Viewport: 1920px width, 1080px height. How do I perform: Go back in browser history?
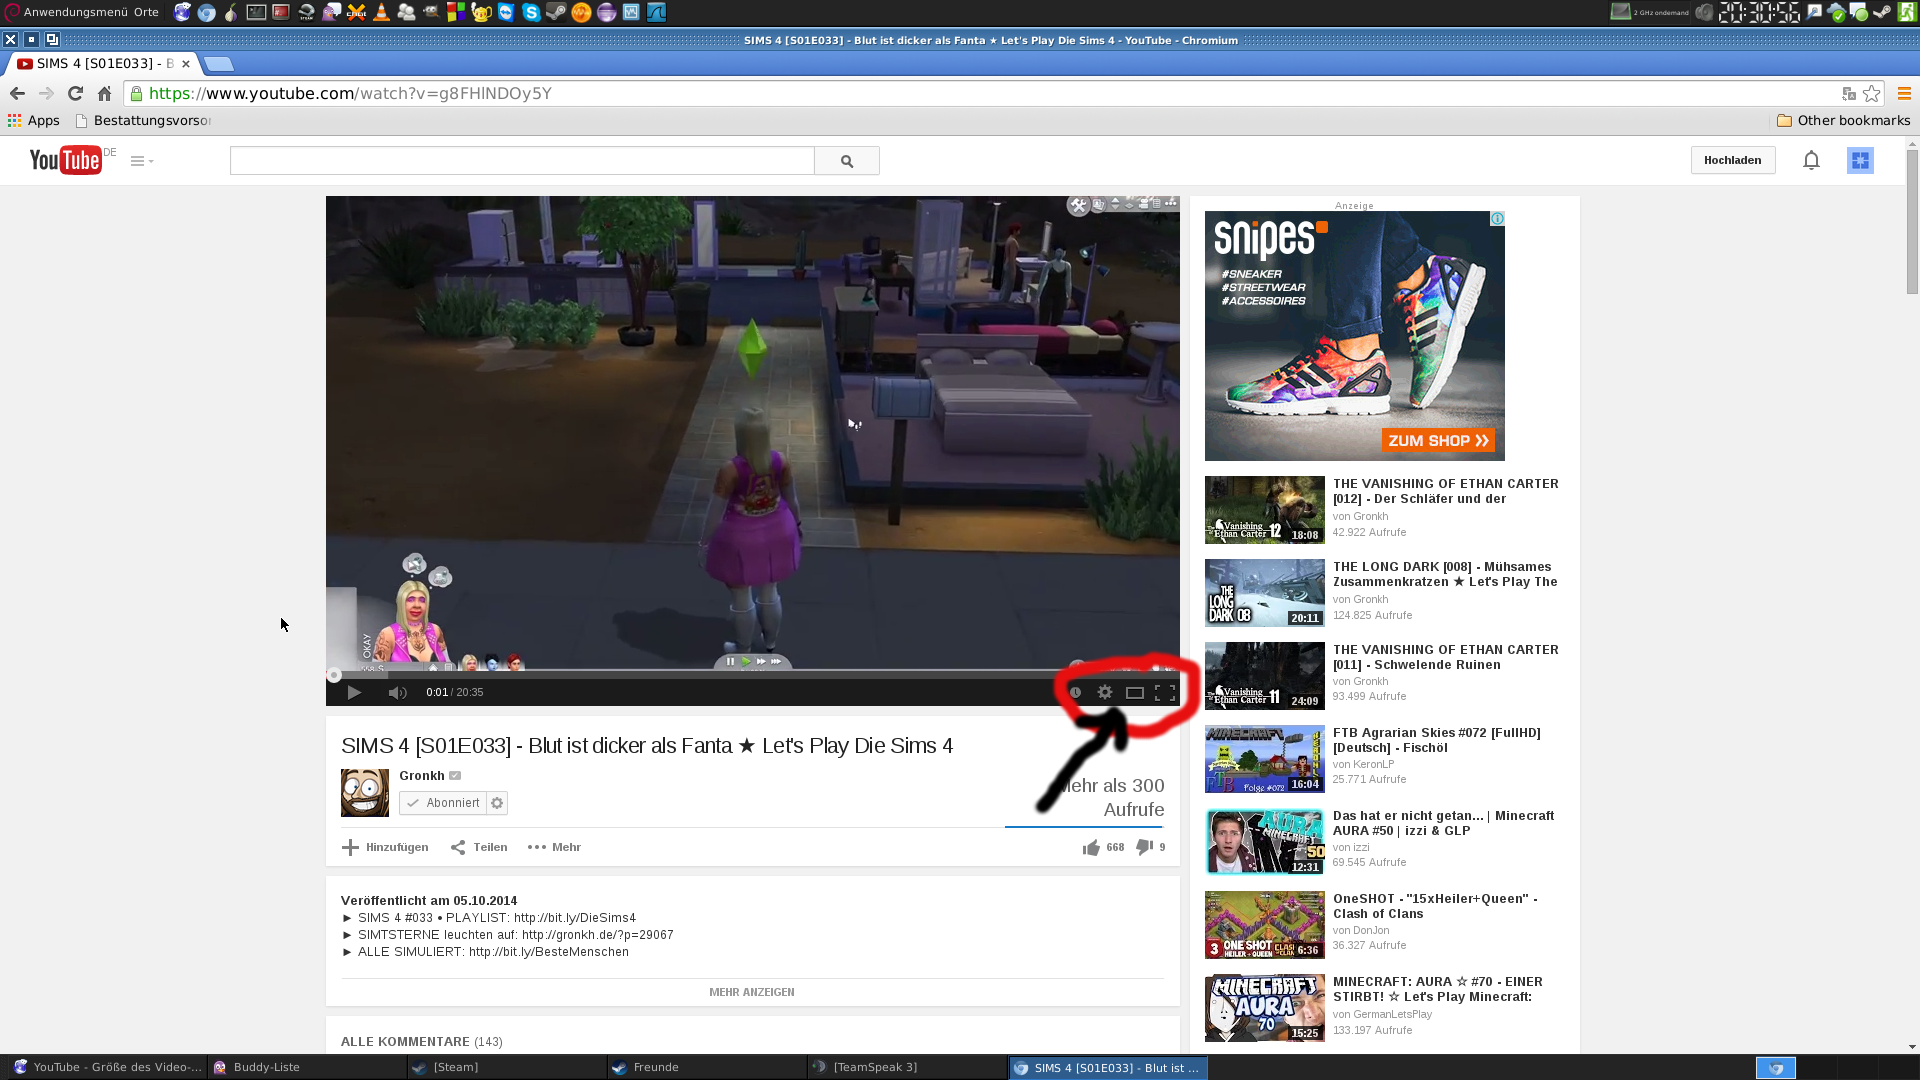(17, 93)
